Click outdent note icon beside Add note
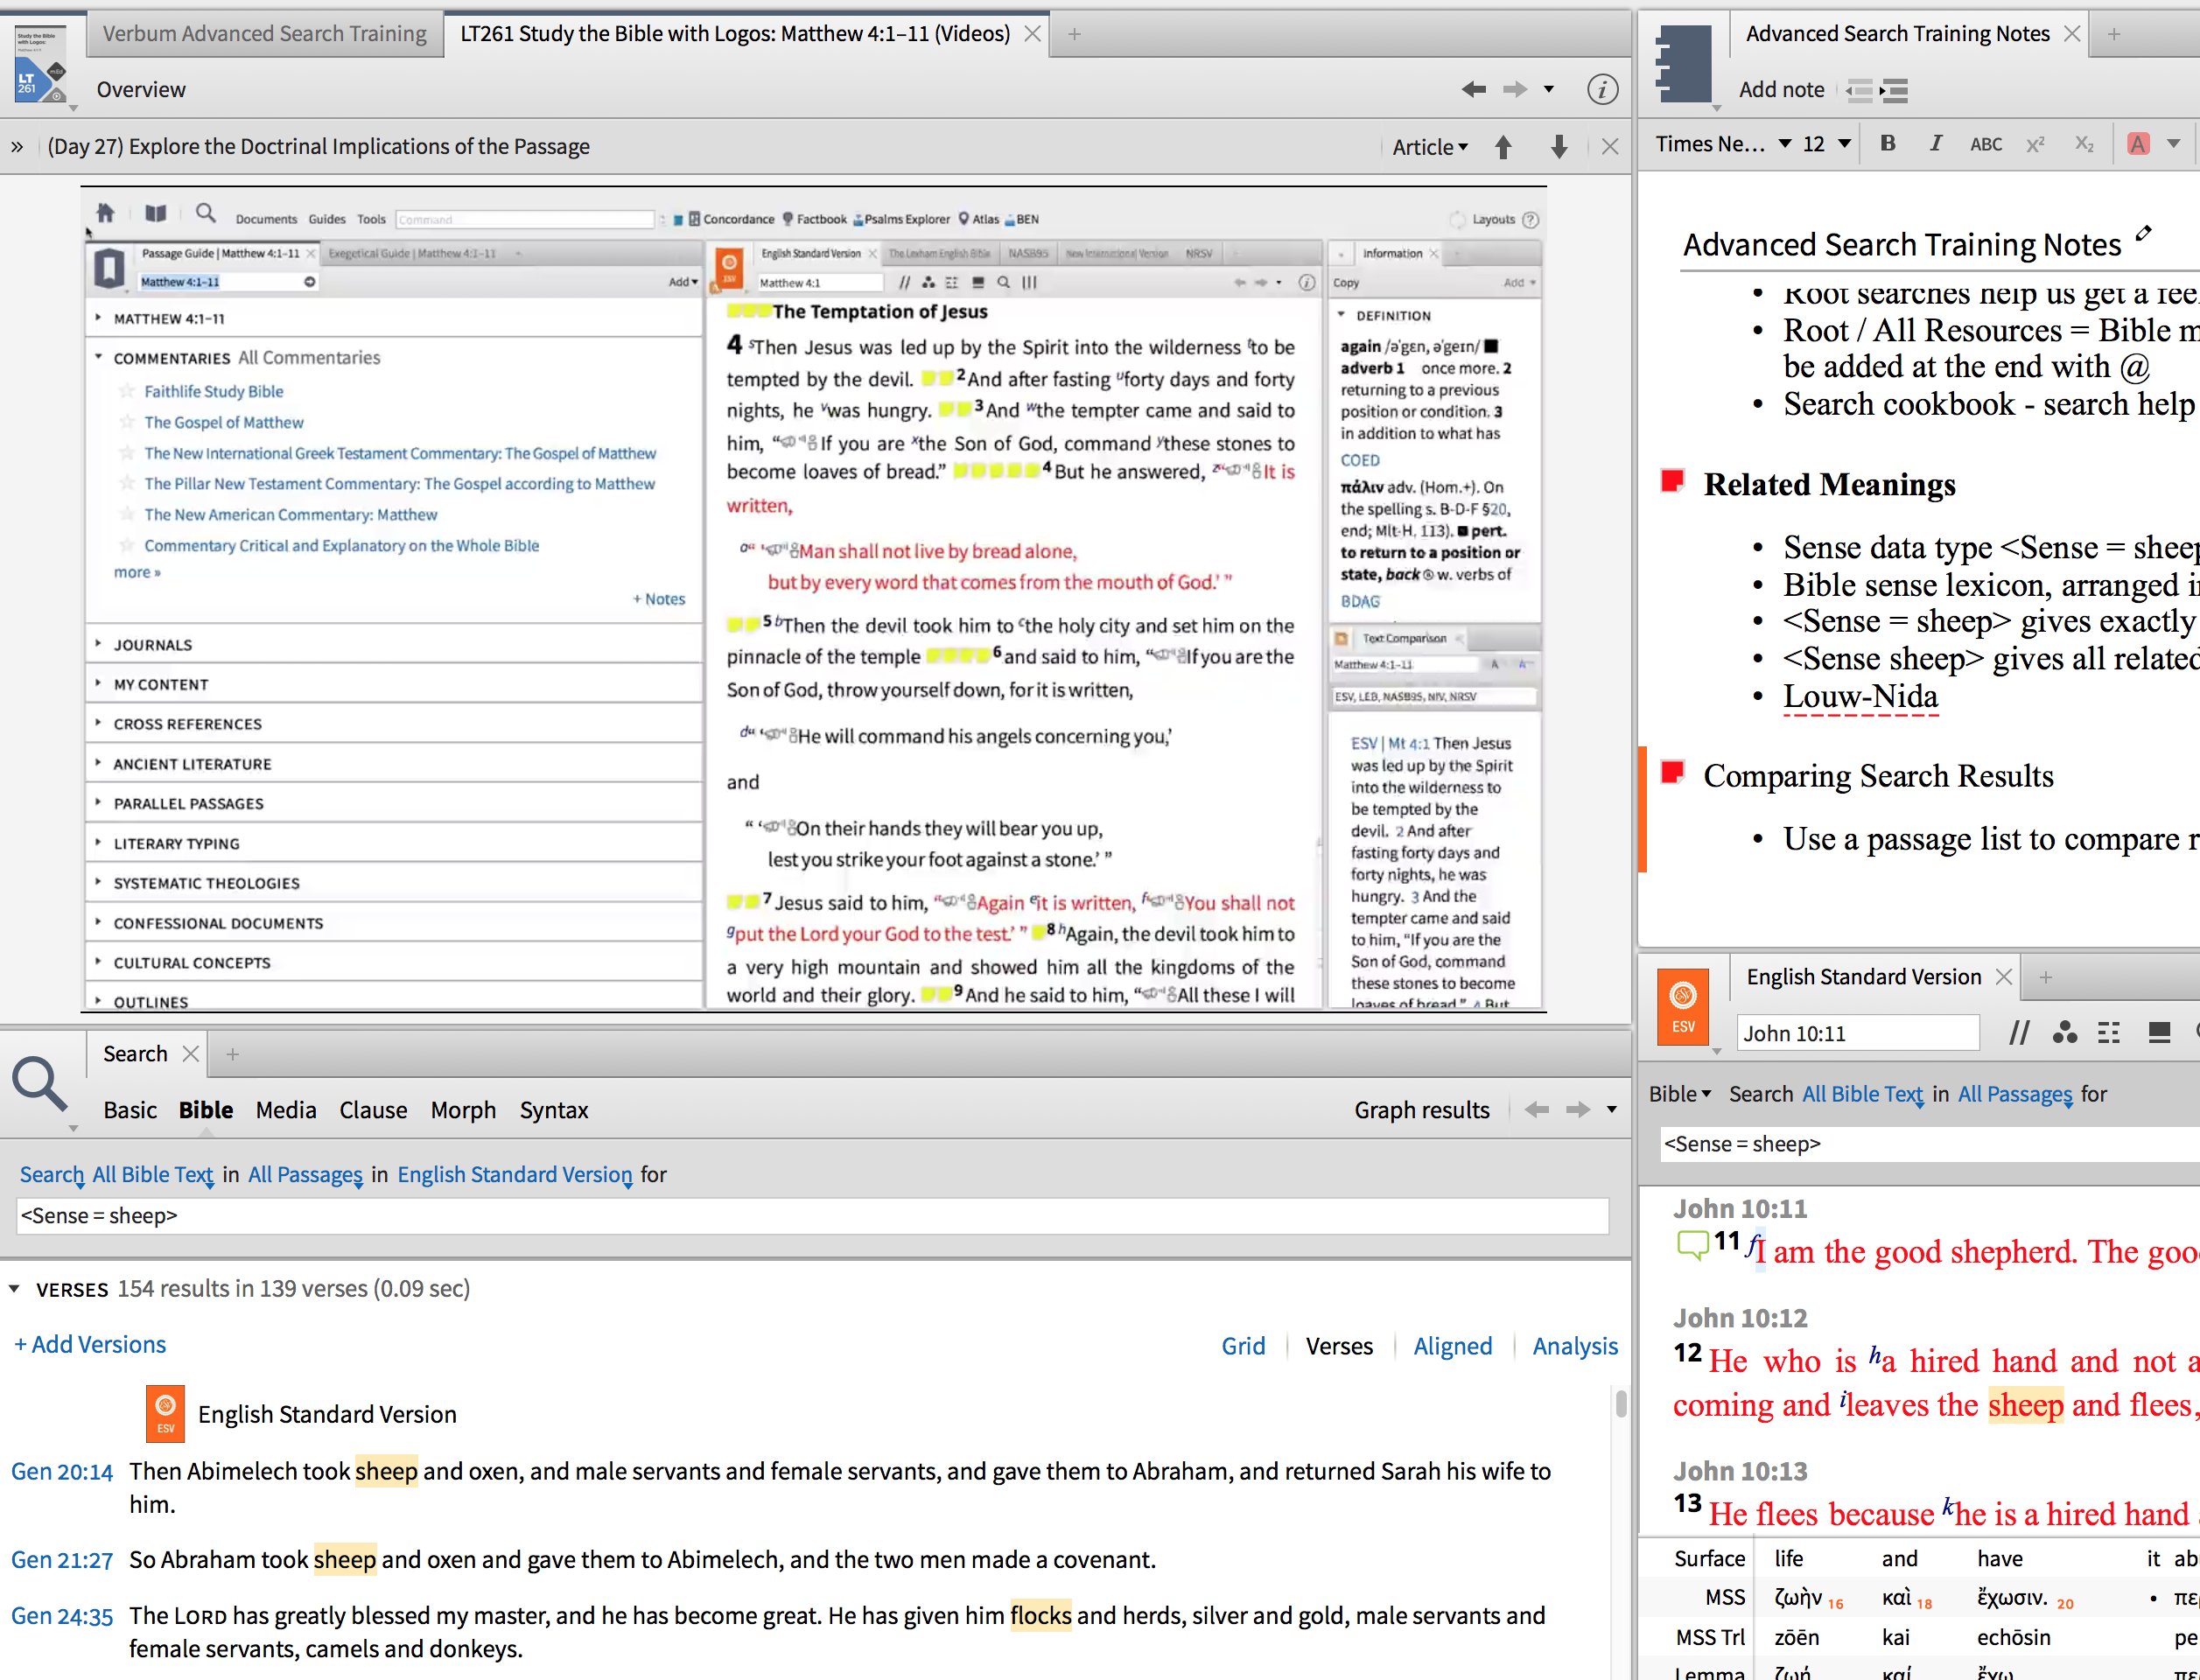The height and width of the screenshot is (1680, 2200). (1859, 91)
